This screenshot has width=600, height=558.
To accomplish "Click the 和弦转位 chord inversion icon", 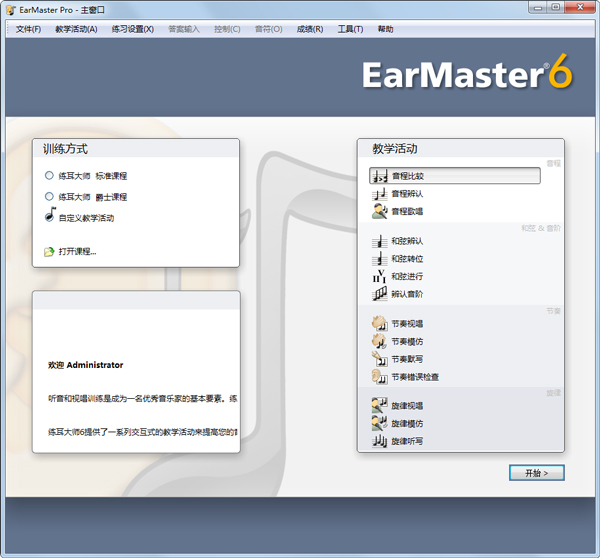I will click(380, 259).
